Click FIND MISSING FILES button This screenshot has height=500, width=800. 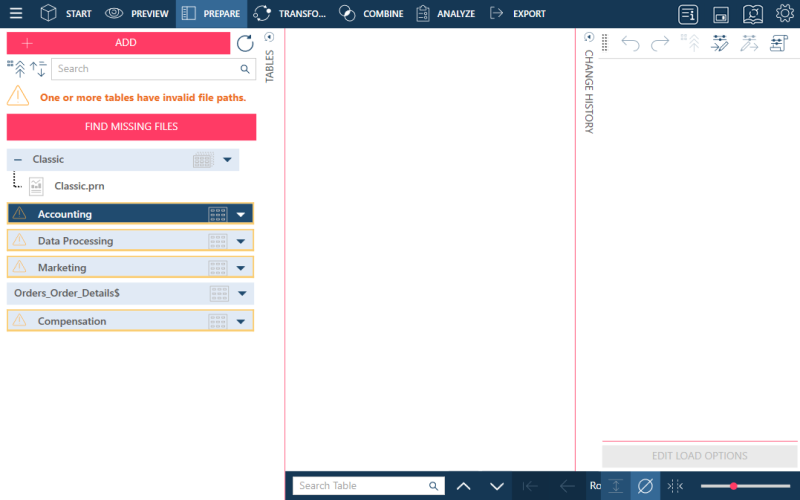point(131,127)
